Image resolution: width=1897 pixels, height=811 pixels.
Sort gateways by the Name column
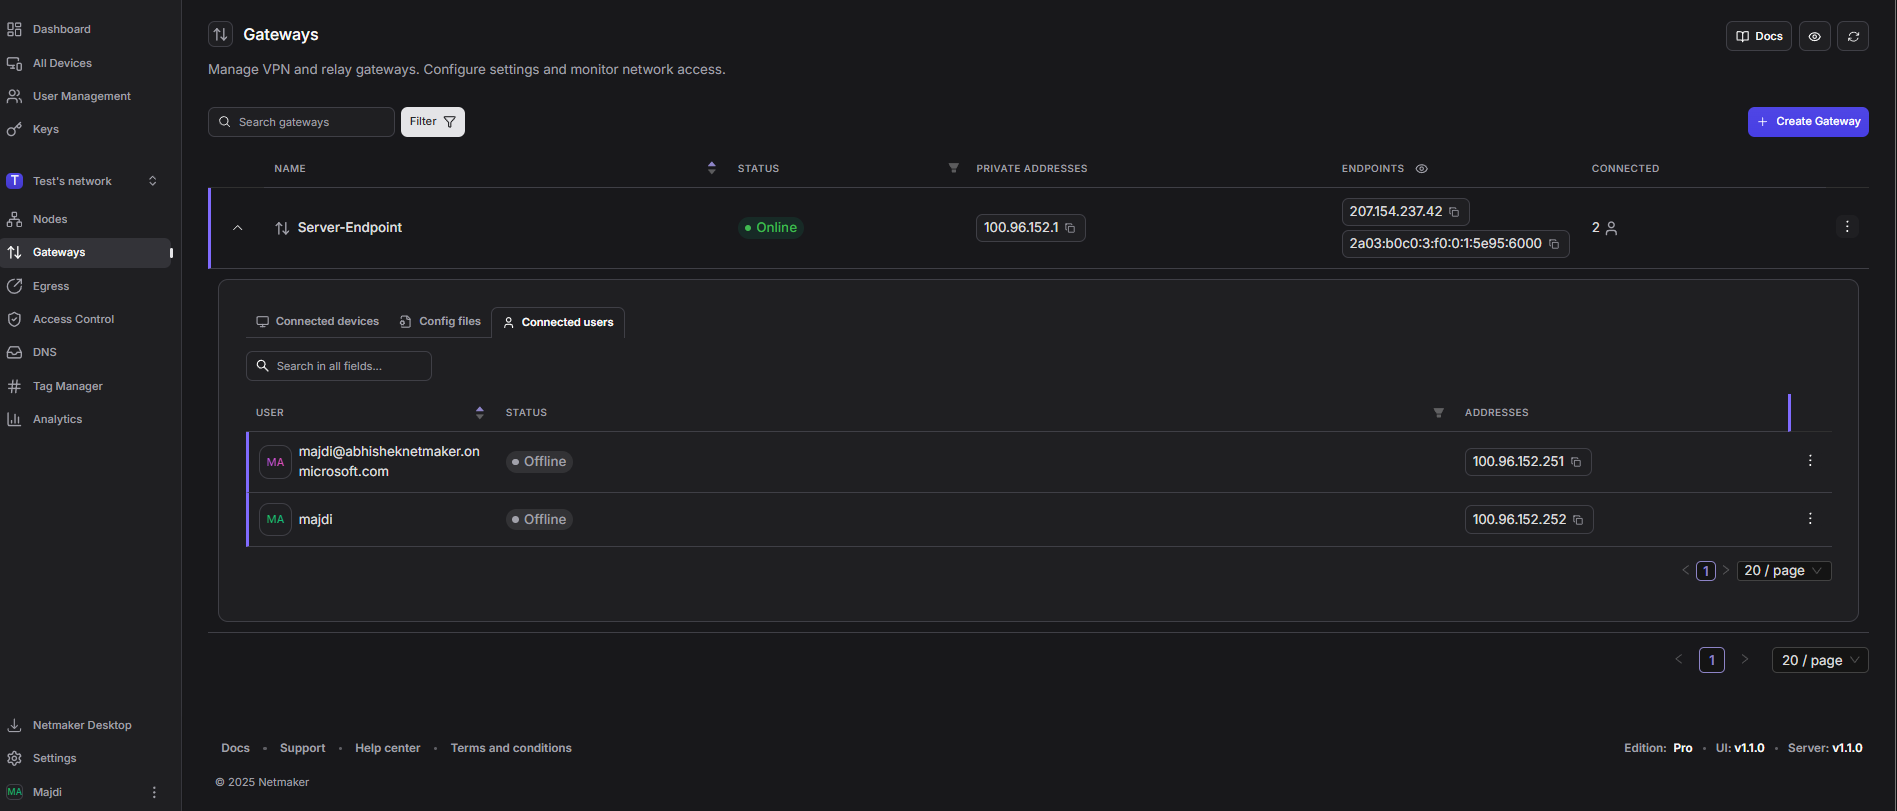coord(711,168)
